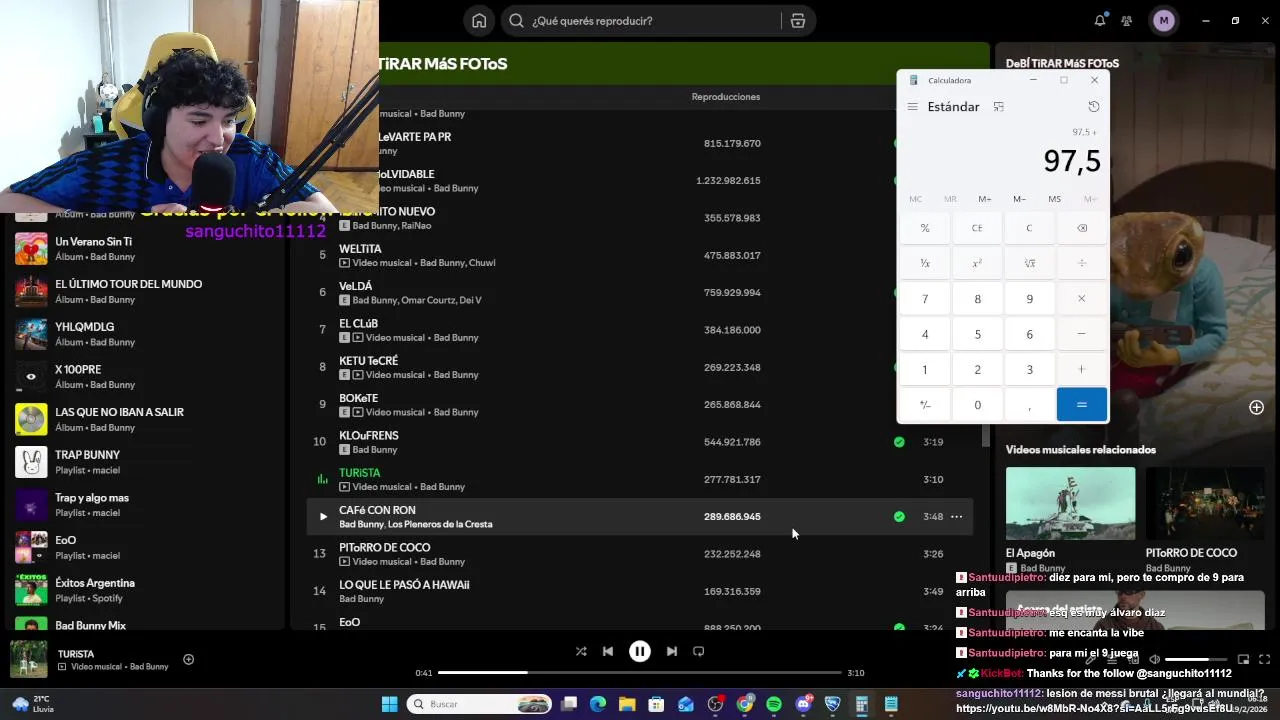Screen dimensions: 1280x720
Task: Toggle saved checkmark for CAFé CON RON
Action: point(899,517)
